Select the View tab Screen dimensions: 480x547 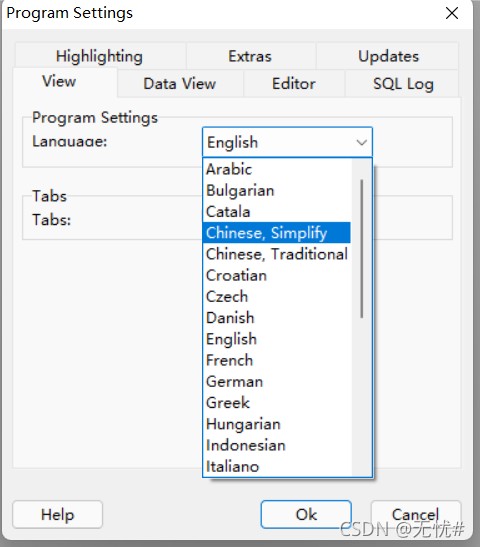(59, 81)
